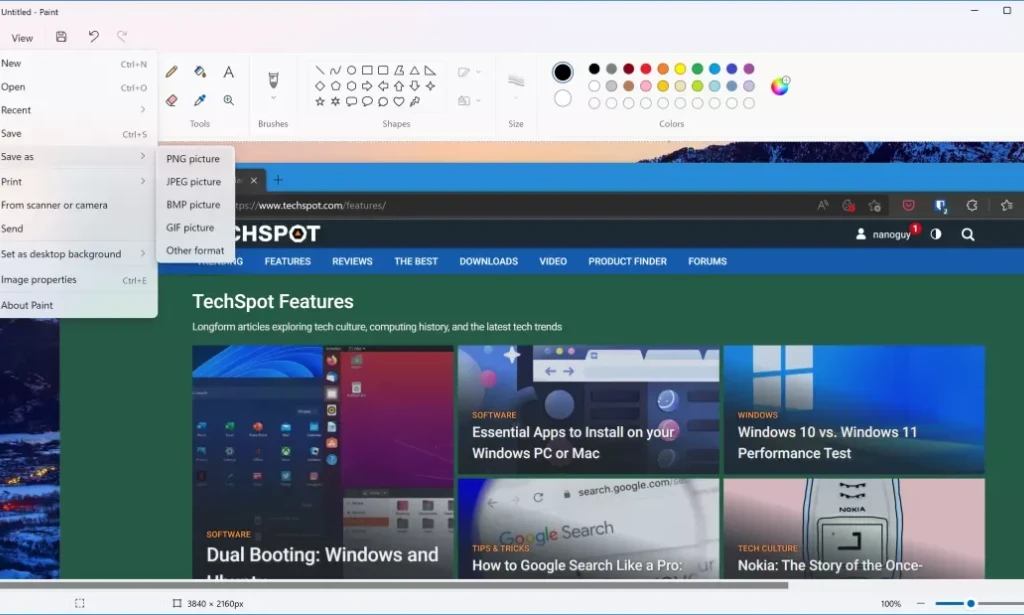Click the Save disk icon
Screen dimensions: 1024x615
click(61, 37)
